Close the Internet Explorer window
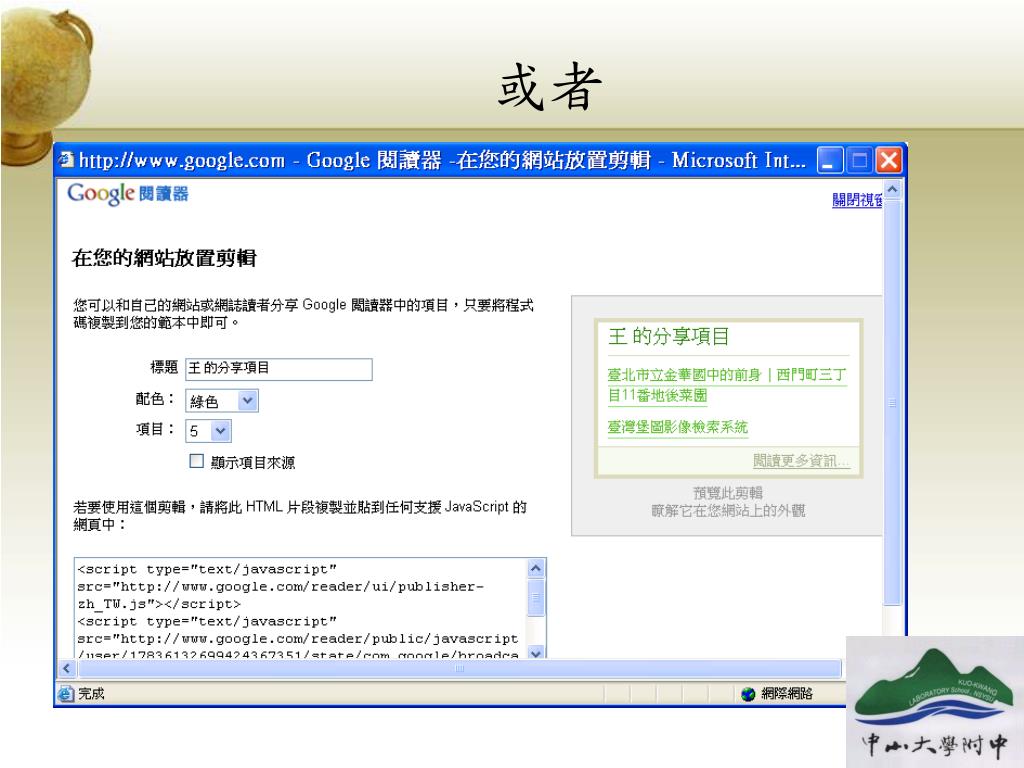Viewport: 1024px width, 768px height. click(x=889, y=159)
